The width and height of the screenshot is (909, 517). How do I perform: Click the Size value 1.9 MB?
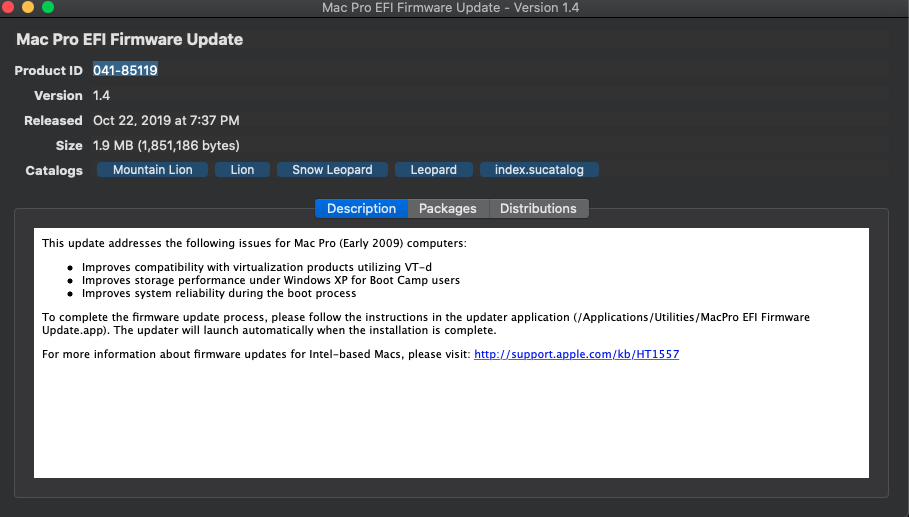[x=166, y=145]
